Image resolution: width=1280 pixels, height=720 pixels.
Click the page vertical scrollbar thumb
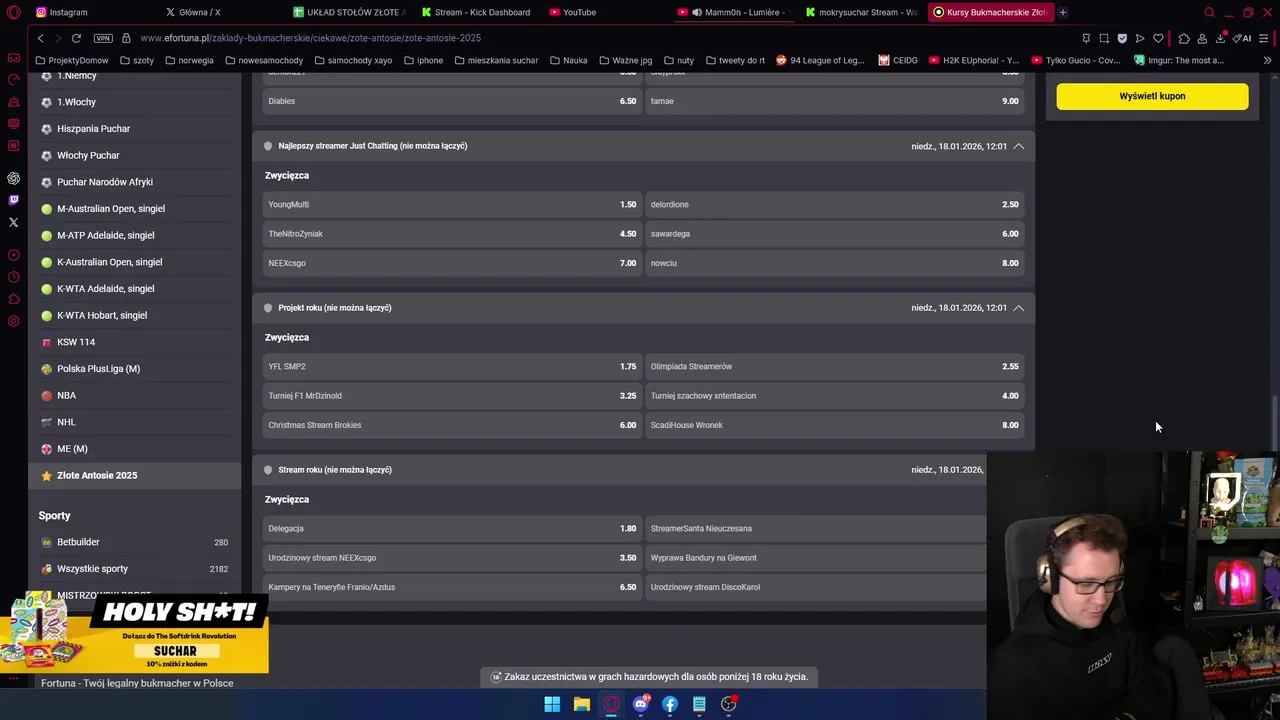pyautogui.click(x=1275, y=424)
